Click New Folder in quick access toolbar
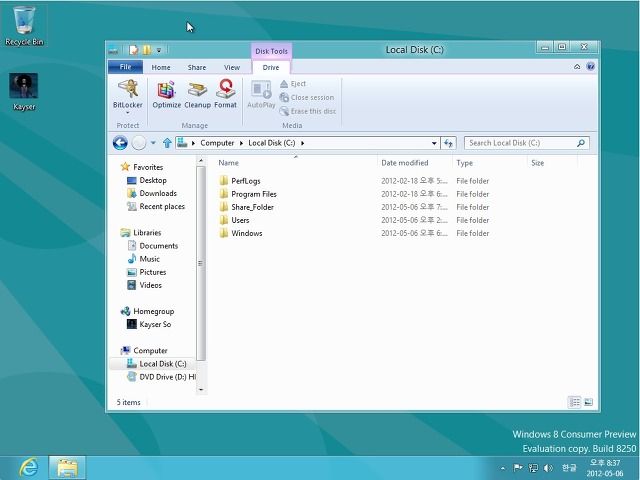Screen dimensions: 640x480 click(x=147, y=50)
